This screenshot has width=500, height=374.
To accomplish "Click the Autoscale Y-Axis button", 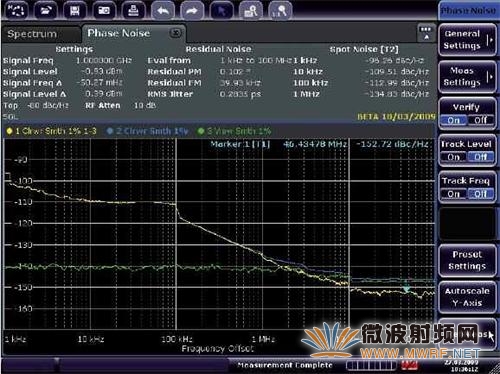I will coord(467,297).
